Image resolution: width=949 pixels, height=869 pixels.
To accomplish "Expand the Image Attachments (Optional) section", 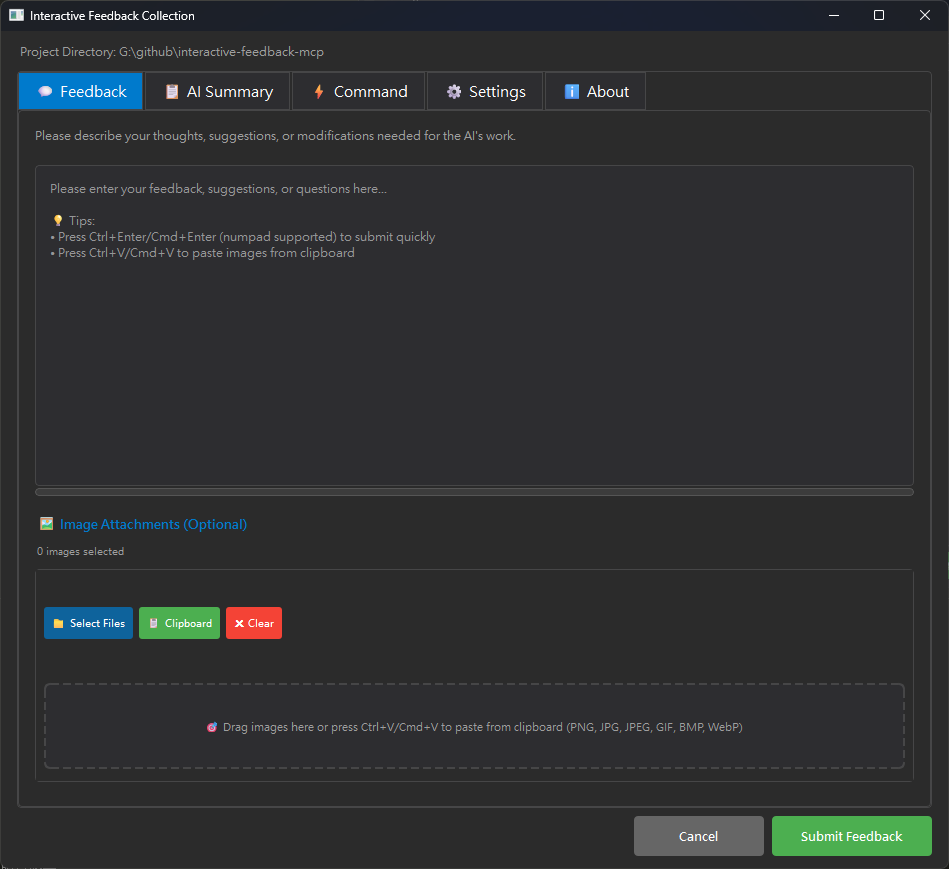I will 153,523.
